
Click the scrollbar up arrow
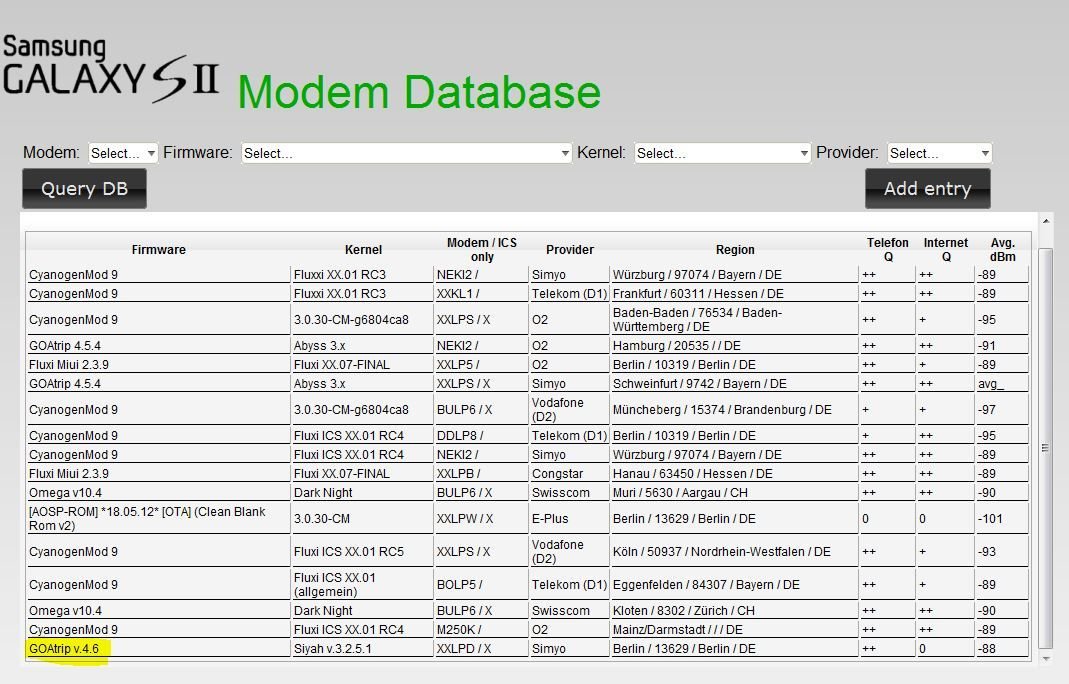click(1046, 222)
